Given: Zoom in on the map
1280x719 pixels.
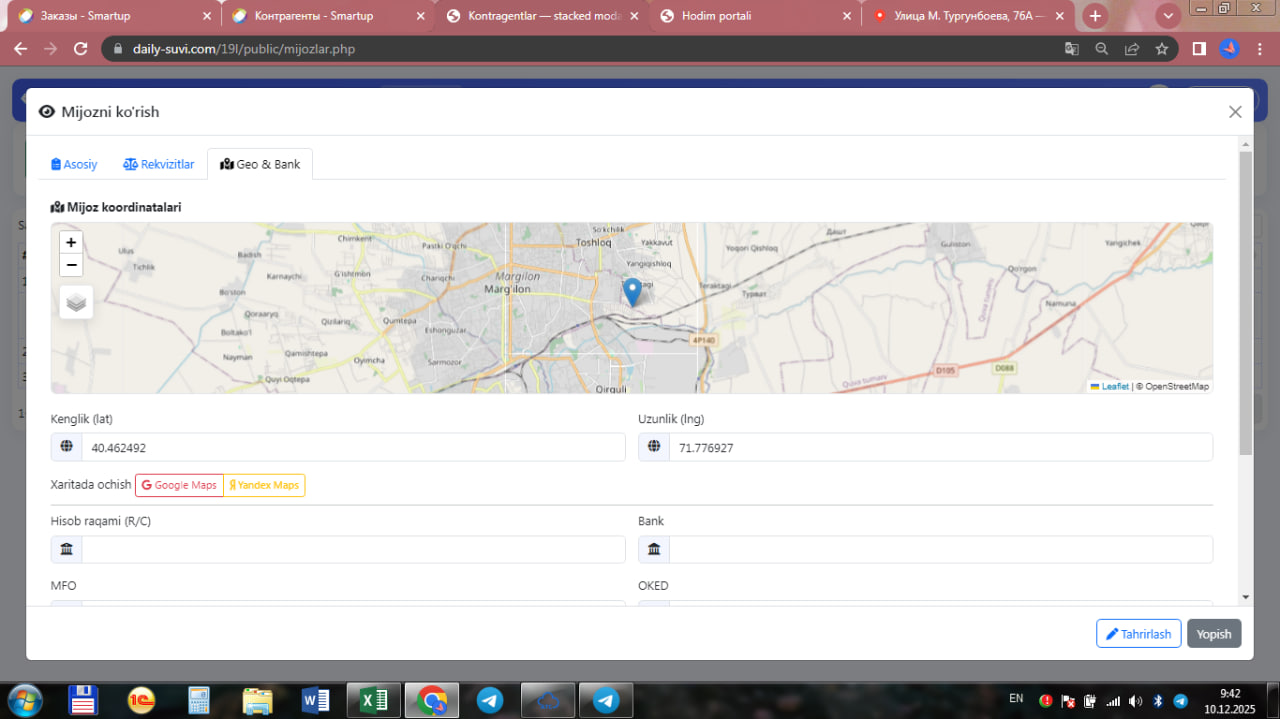Looking at the screenshot, I should click(71, 242).
